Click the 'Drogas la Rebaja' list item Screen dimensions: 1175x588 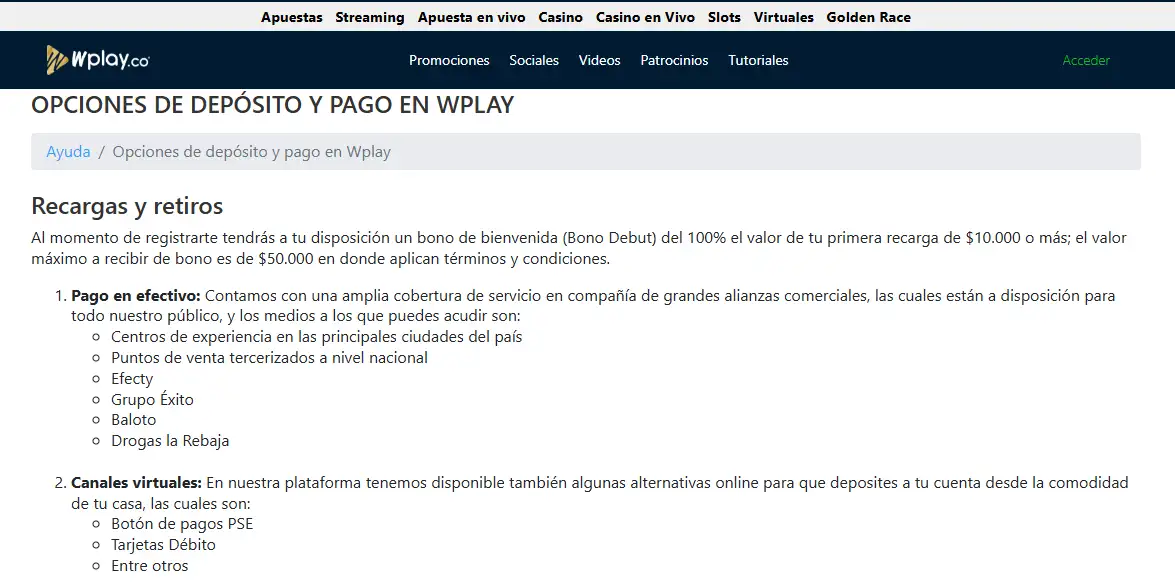coord(170,440)
